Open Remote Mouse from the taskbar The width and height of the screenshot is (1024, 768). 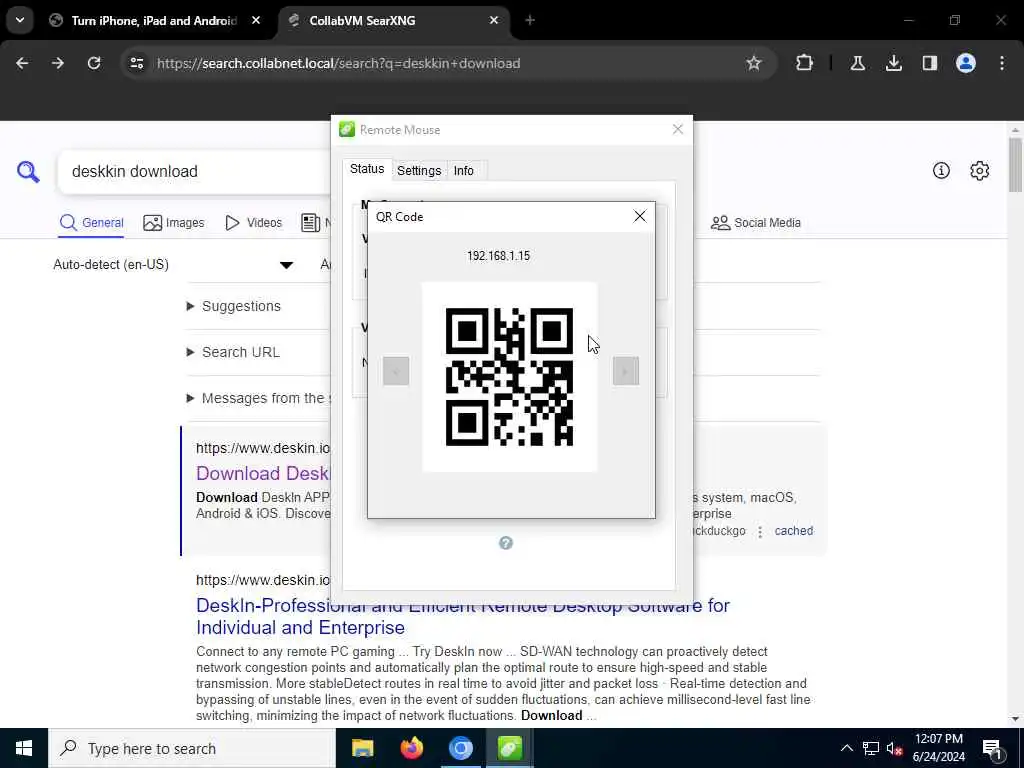tap(509, 748)
